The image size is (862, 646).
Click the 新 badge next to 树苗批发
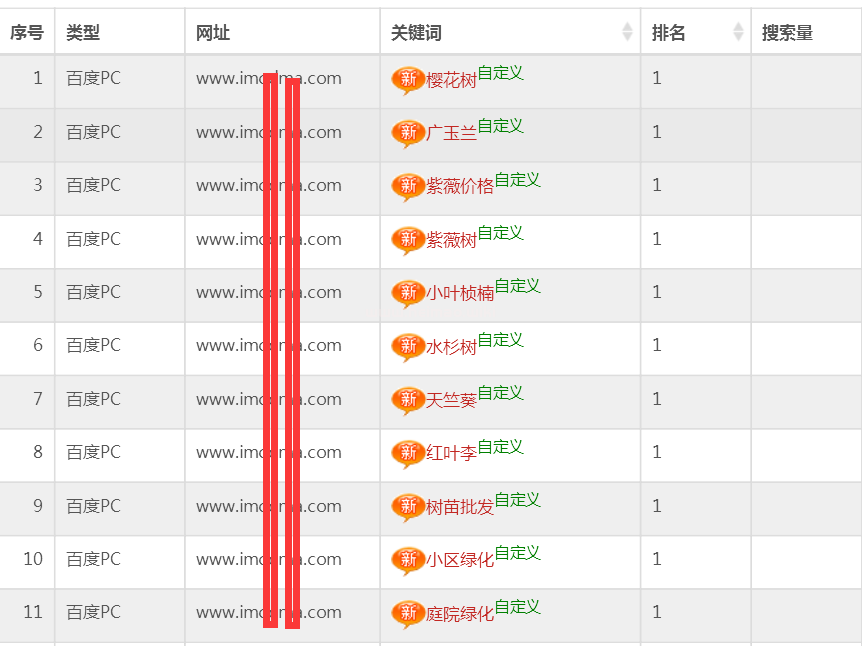pos(408,507)
